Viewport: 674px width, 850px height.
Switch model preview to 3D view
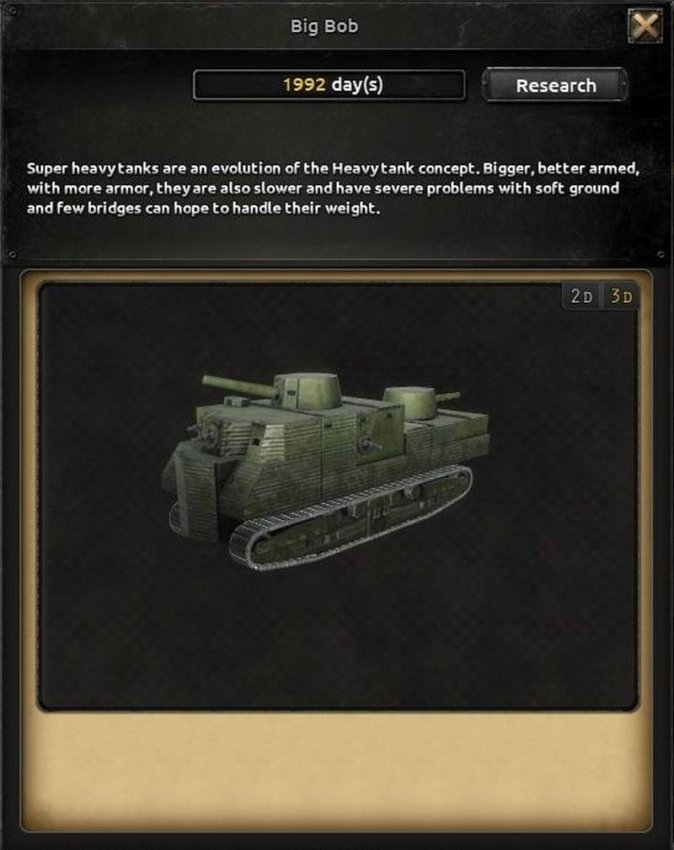click(621, 296)
